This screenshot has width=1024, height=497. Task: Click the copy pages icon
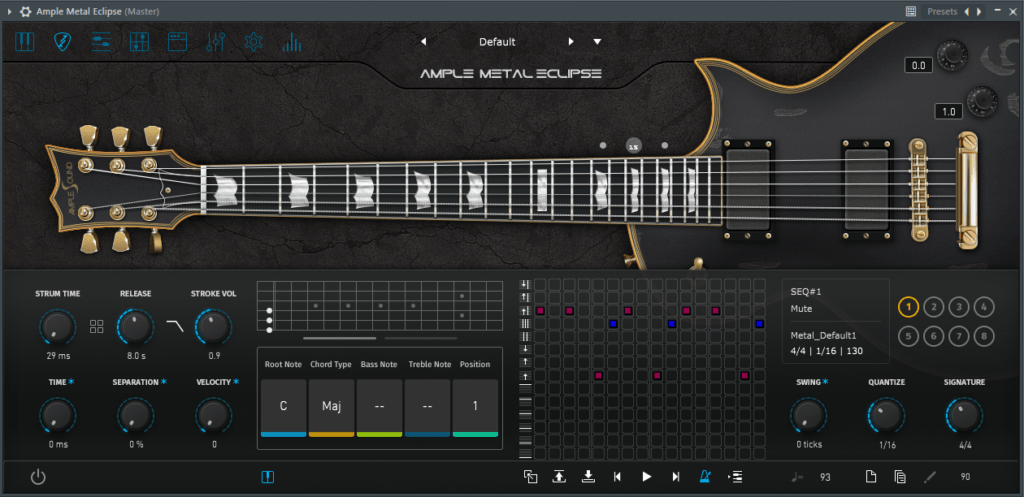pyautogui.click(x=900, y=477)
